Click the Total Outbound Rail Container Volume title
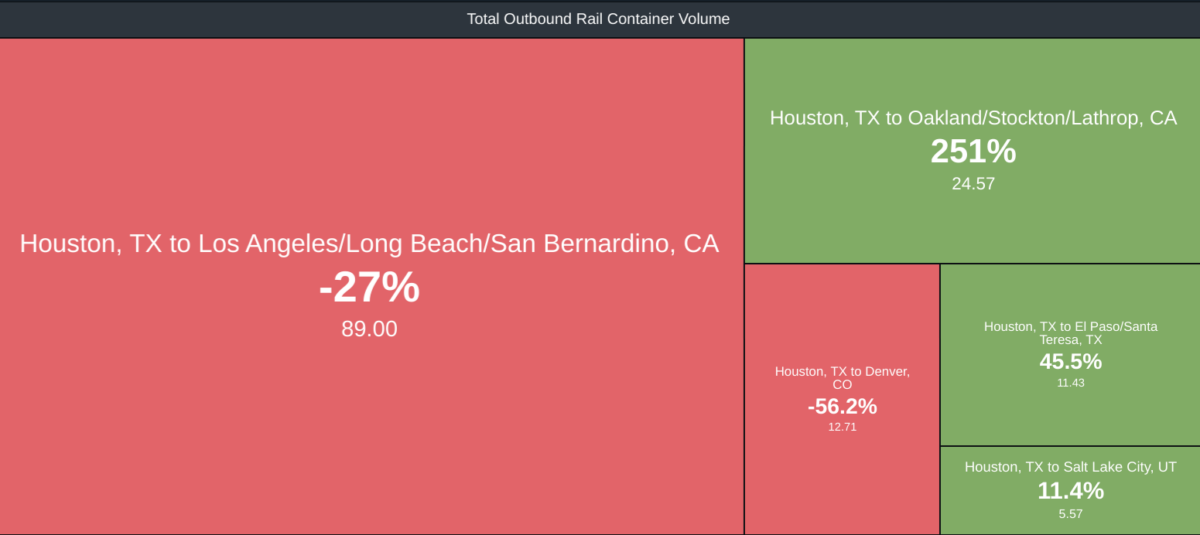Image resolution: width=1200 pixels, height=535 pixels. (598, 19)
